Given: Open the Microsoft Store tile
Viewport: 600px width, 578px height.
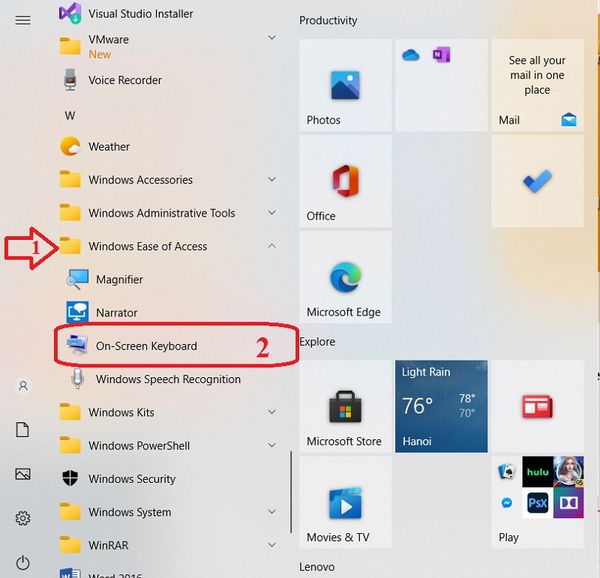Looking at the screenshot, I should (x=345, y=406).
